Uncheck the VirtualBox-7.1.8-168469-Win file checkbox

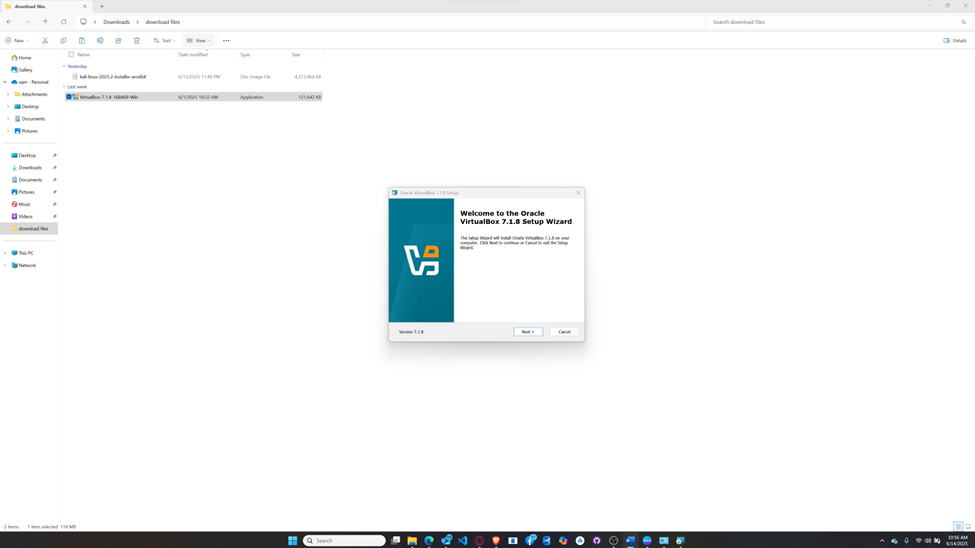point(69,97)
